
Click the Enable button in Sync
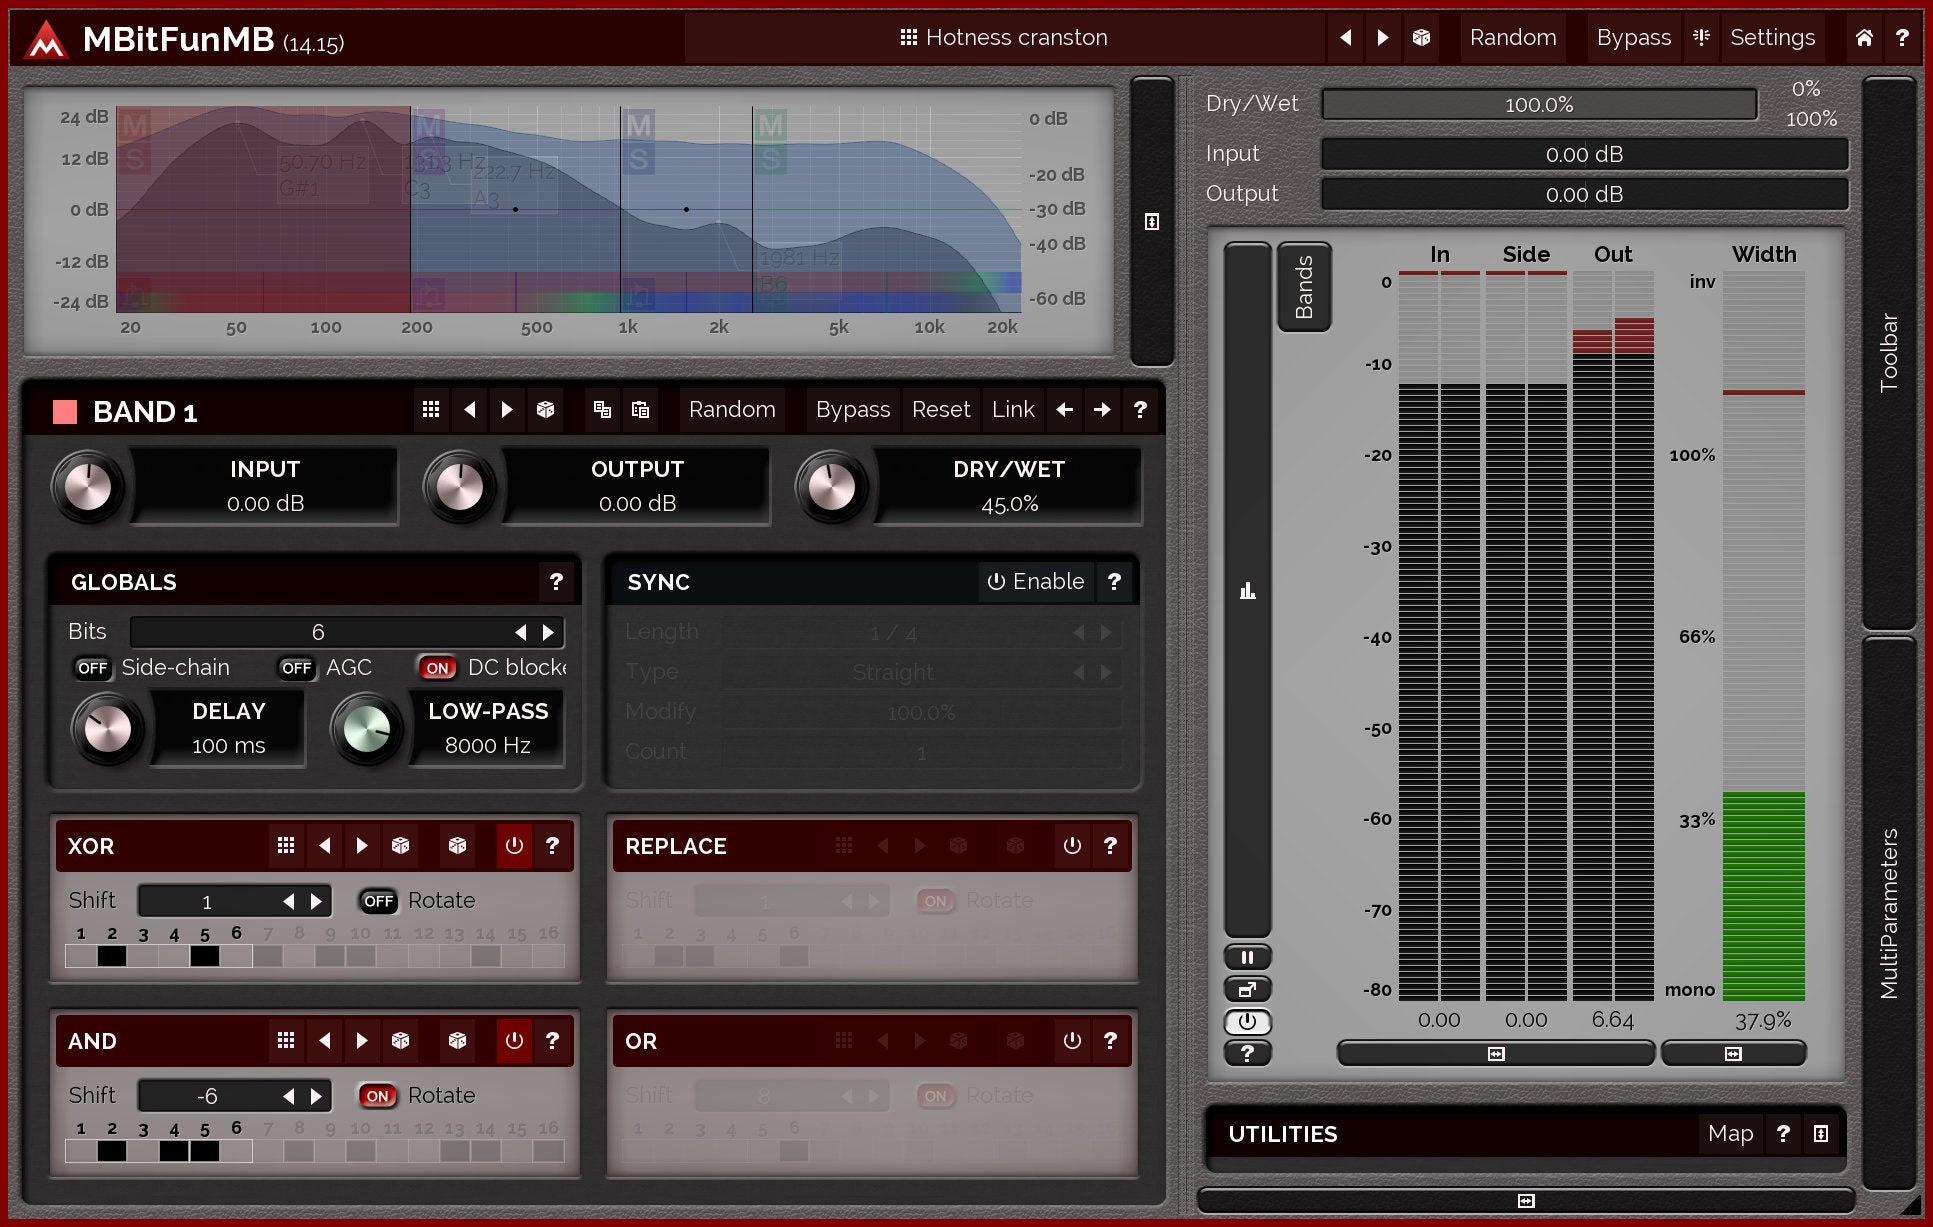pos(1036,582)
